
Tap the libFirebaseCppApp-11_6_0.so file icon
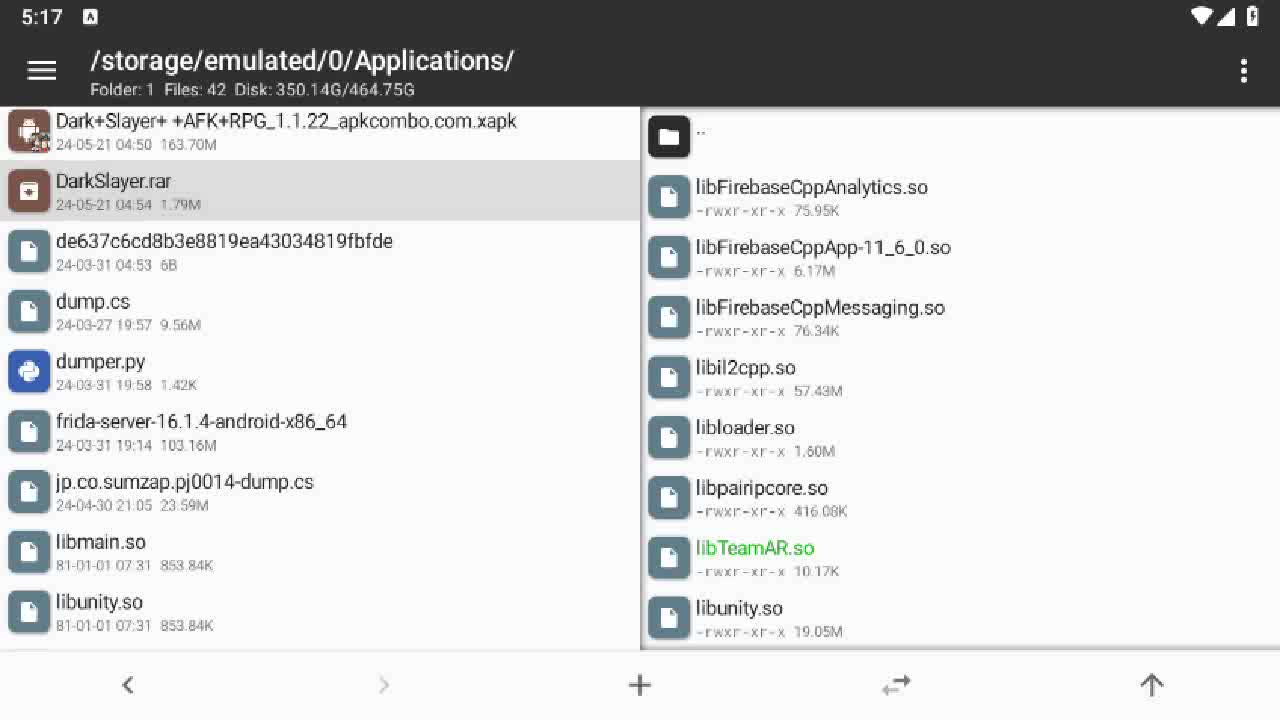click(669, 257)
